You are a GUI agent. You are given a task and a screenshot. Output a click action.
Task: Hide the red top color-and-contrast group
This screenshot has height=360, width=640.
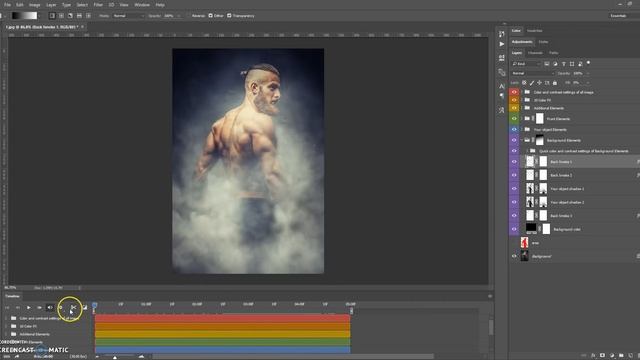tap(514, 92)
